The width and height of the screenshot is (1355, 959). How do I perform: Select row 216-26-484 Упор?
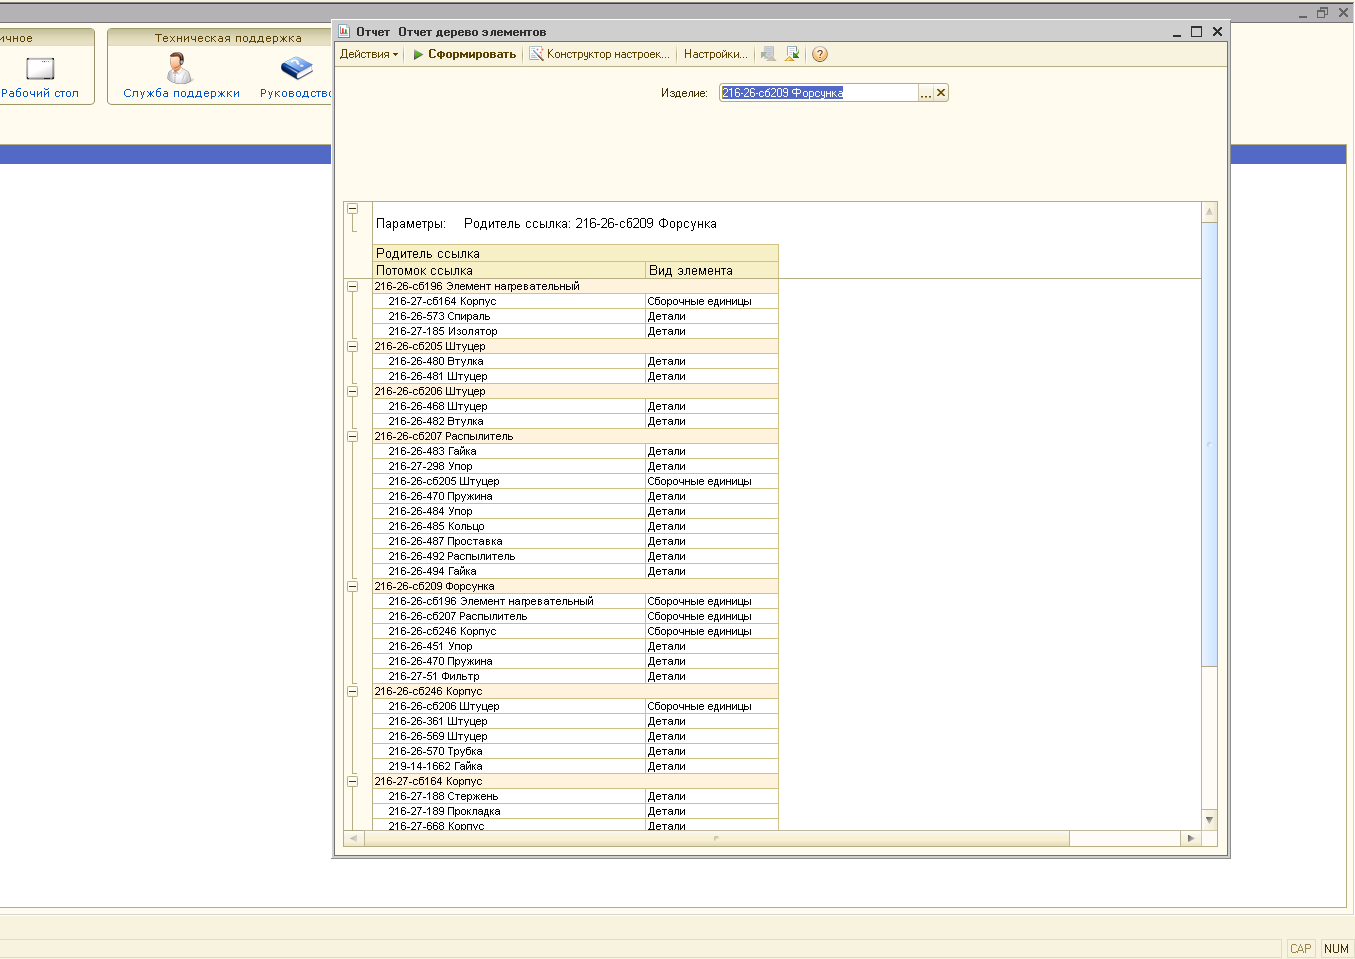click(575, 511)
